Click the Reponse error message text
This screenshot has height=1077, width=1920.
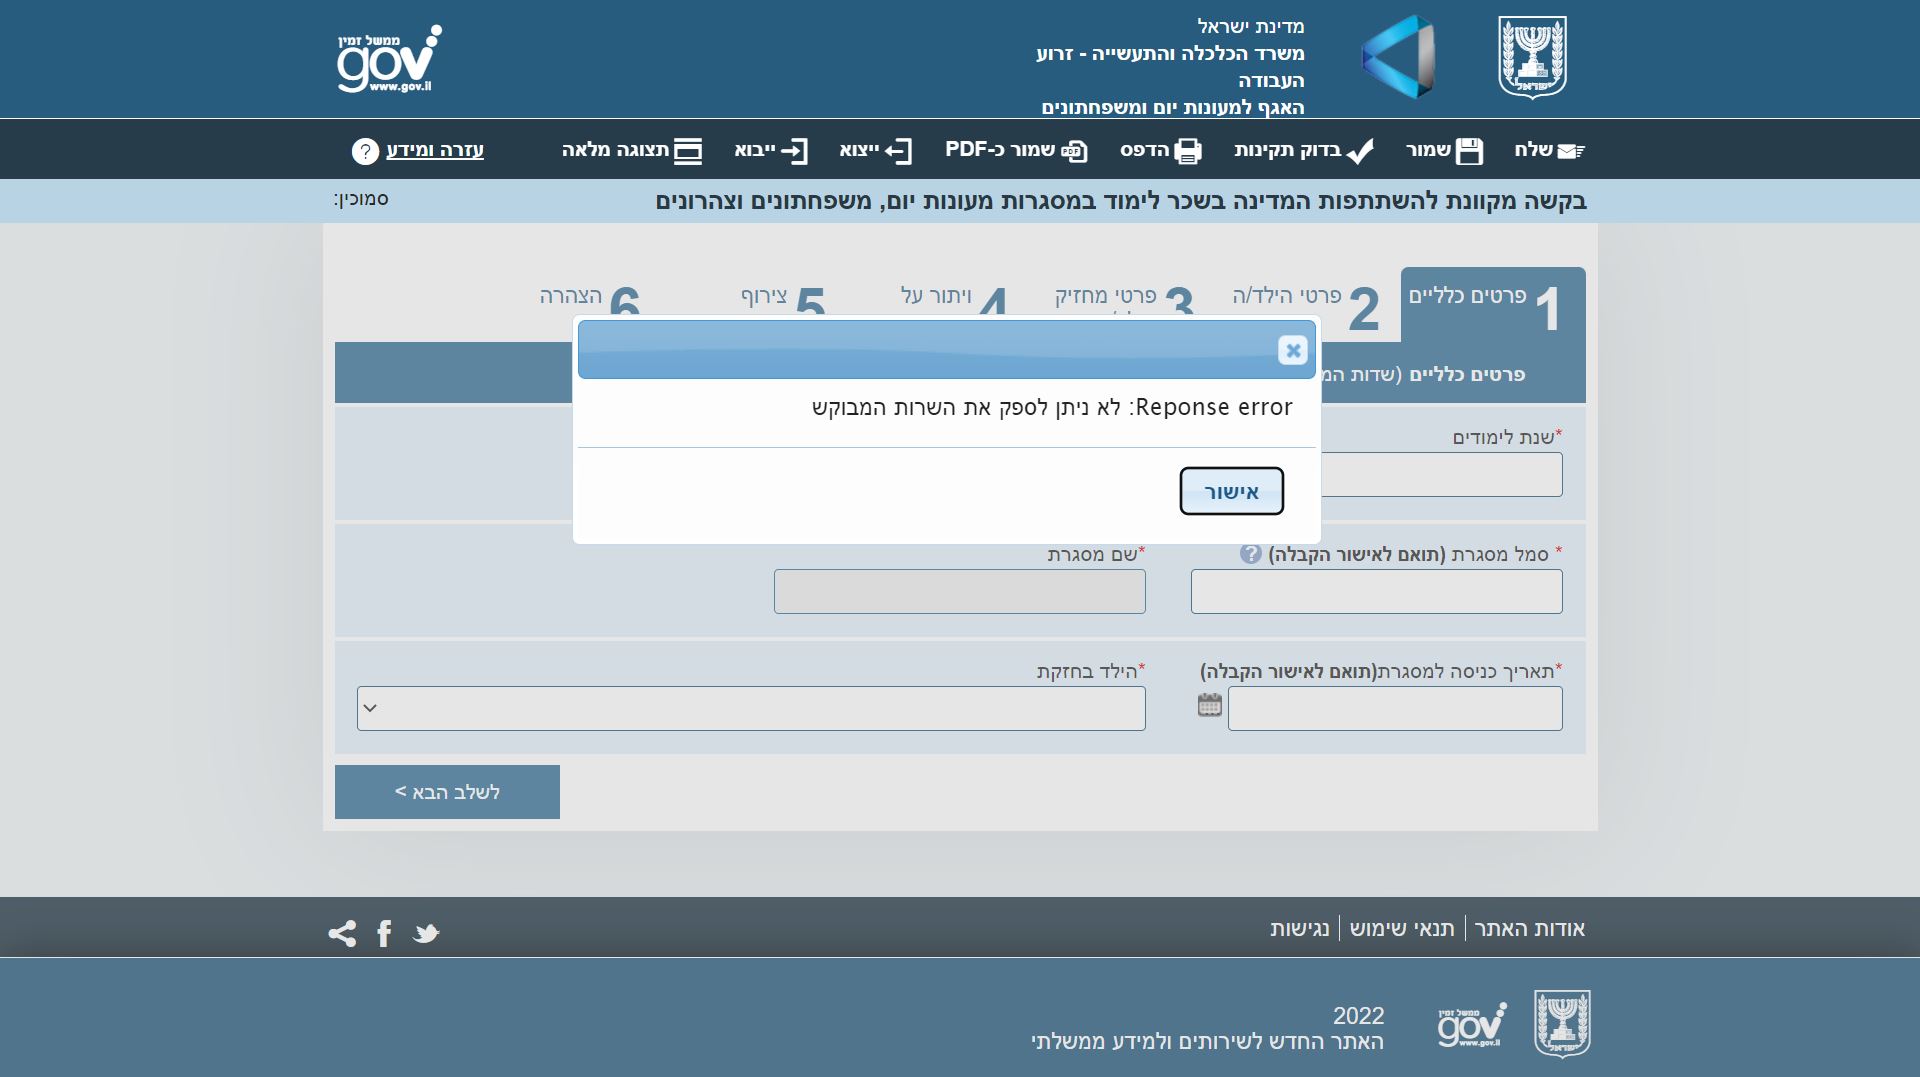click(1052, 408)
